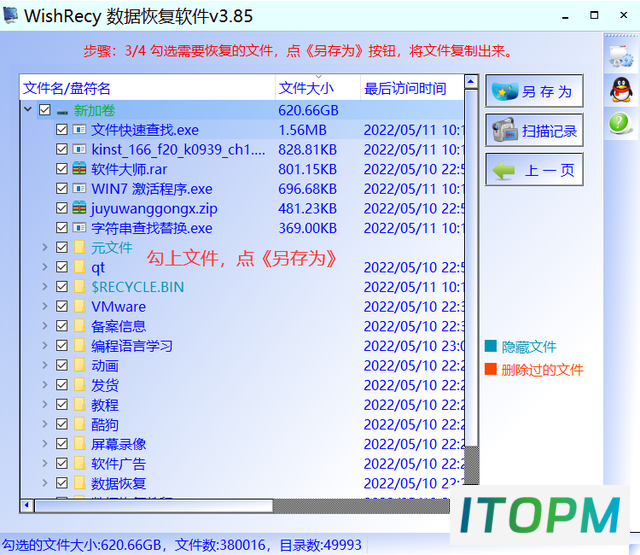
Task: Click the WishRecy app icon in title bar
Action: (10, 15)
